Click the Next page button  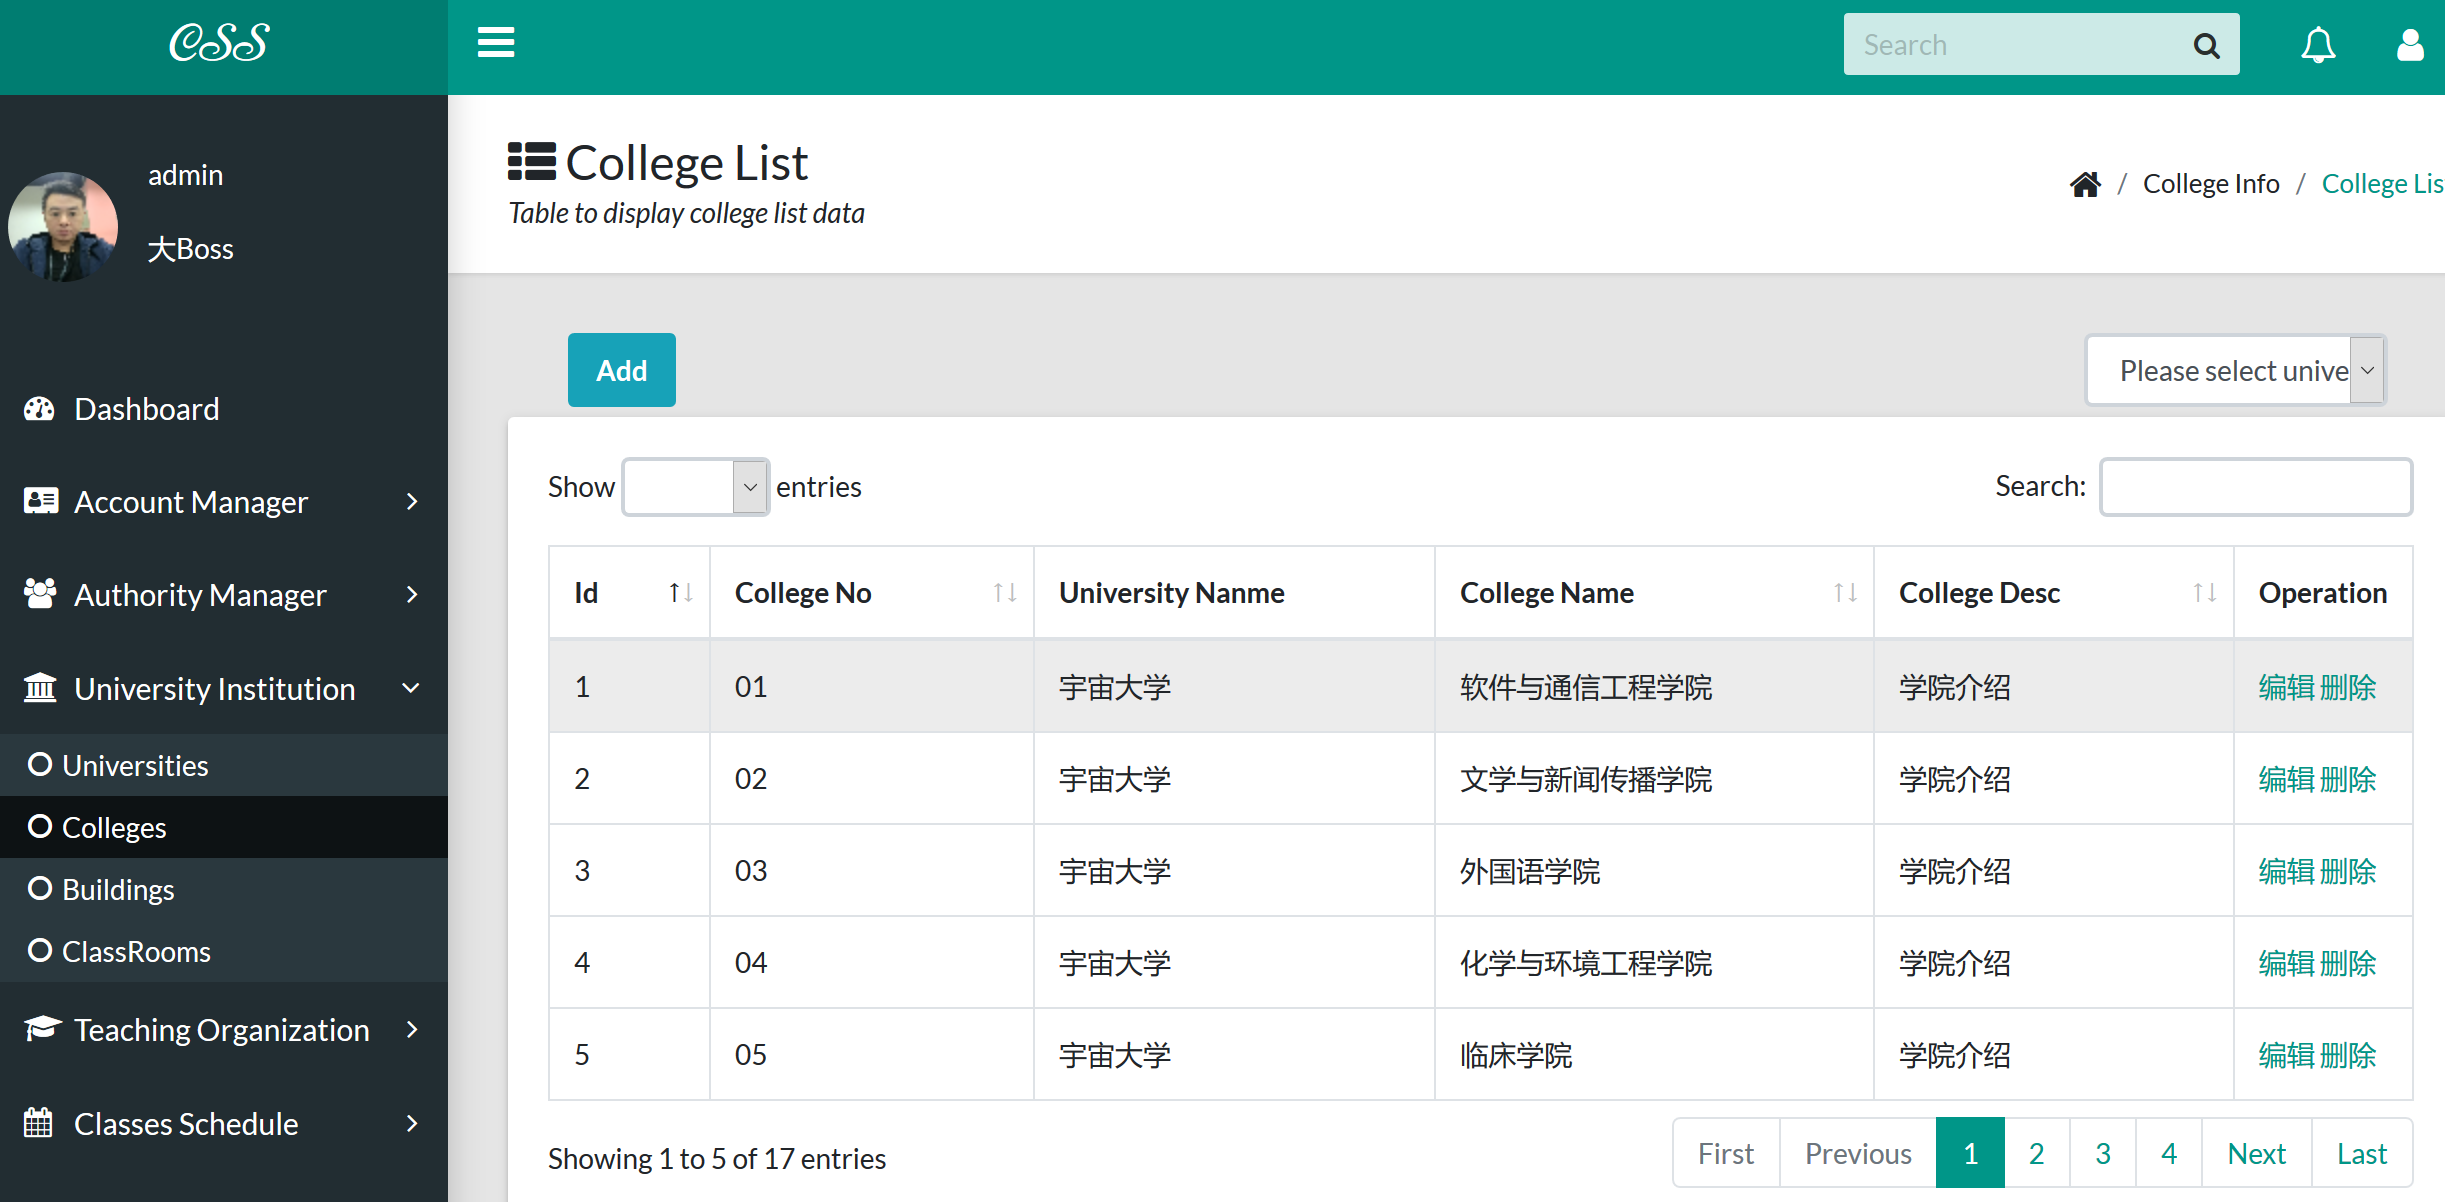(x=2257, y=1153)
